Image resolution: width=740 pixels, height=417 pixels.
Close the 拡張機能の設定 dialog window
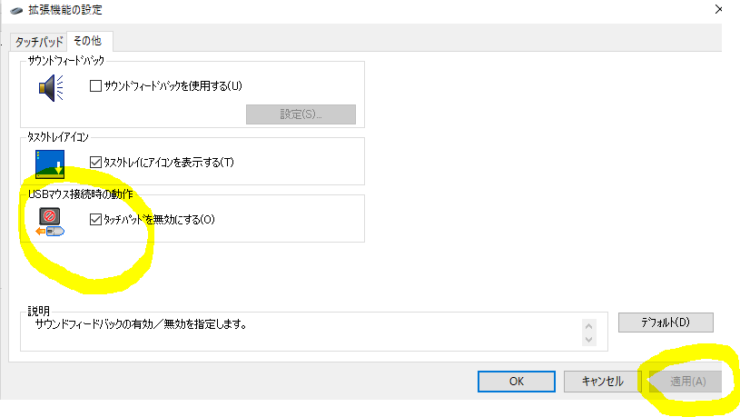point(719,9)
